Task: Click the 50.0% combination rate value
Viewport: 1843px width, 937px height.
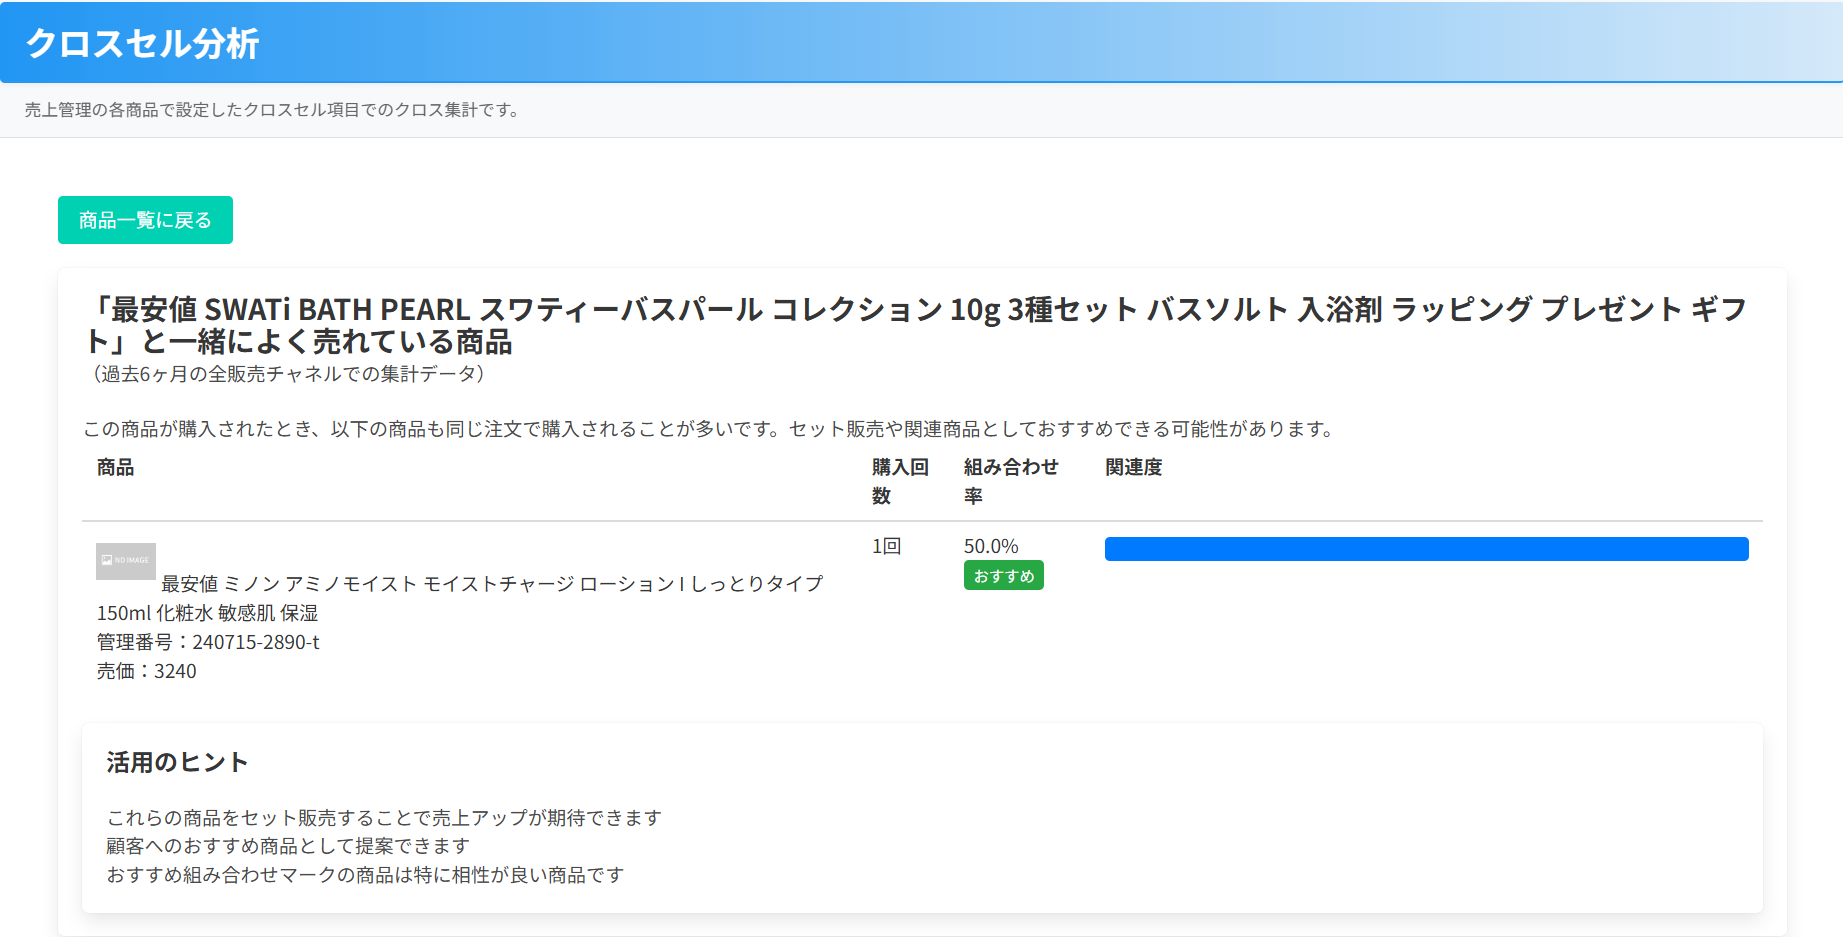Action: pyautogui.click(x=991, y=546)
